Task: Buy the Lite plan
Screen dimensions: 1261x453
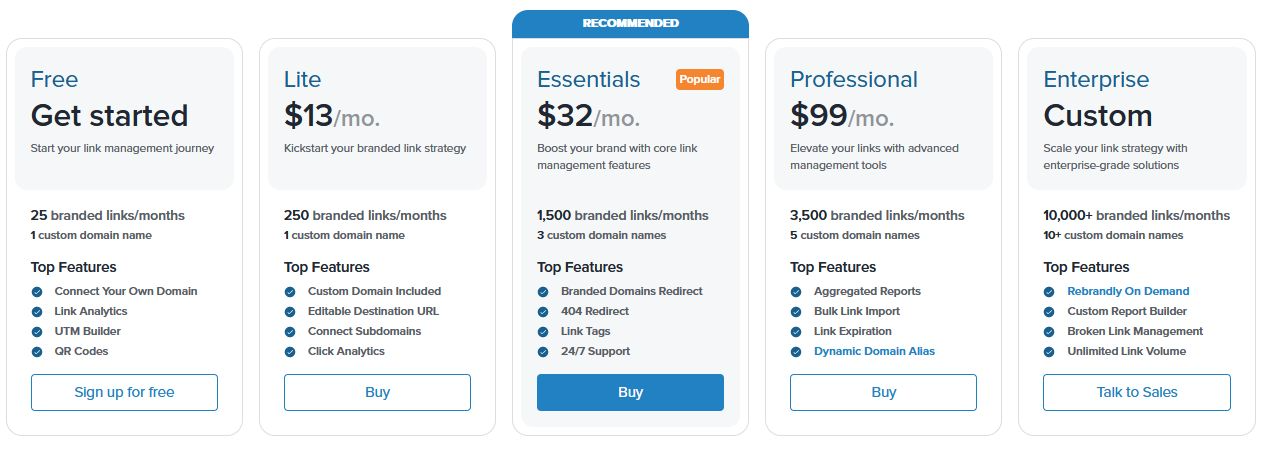Action: (377, 392)
